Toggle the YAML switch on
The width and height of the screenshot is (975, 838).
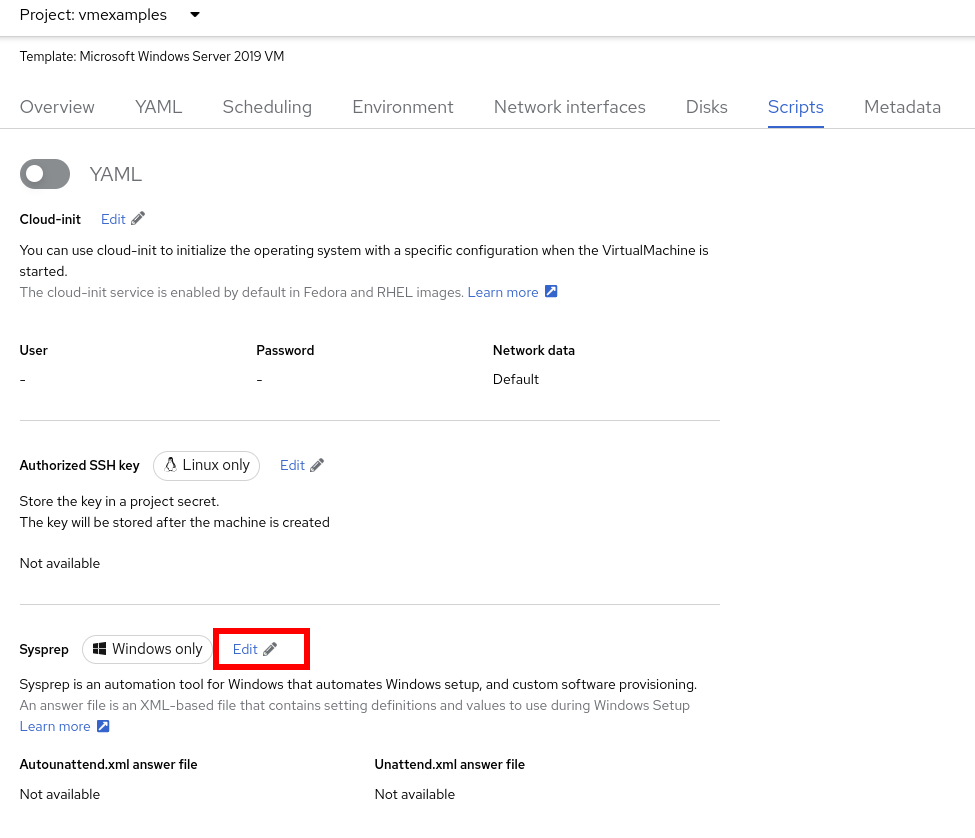[x=45, y=174]
